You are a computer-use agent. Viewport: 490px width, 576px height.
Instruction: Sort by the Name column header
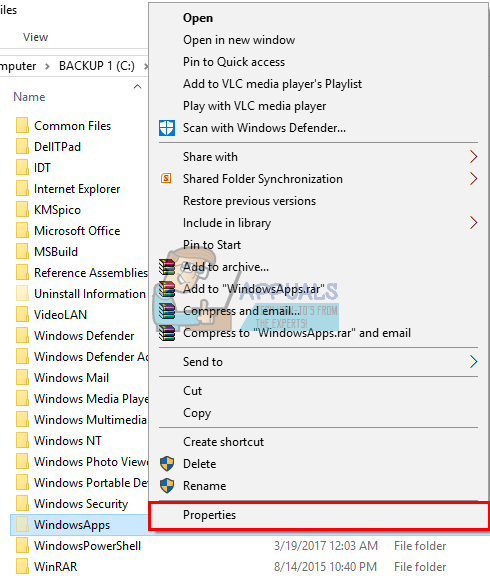[29, 97]
